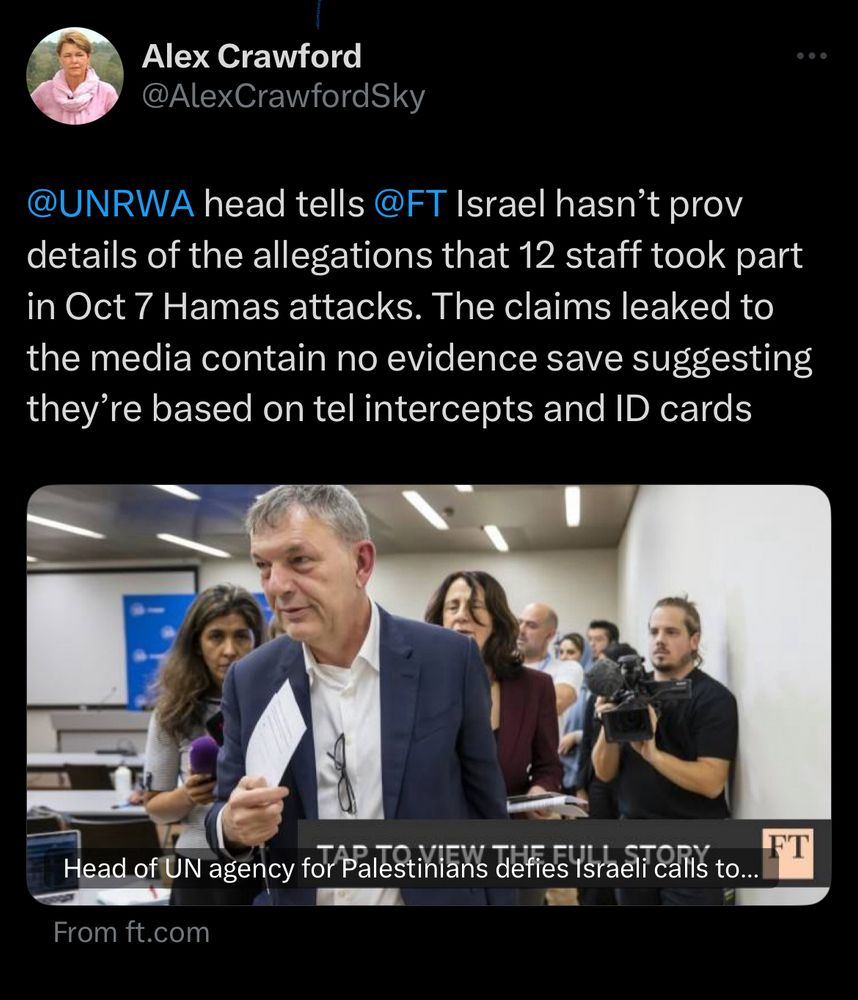Click the glasses hanging on the white shirt
Image resolution: width=858 pixels, height=1000 pixels.
point(343,773)
